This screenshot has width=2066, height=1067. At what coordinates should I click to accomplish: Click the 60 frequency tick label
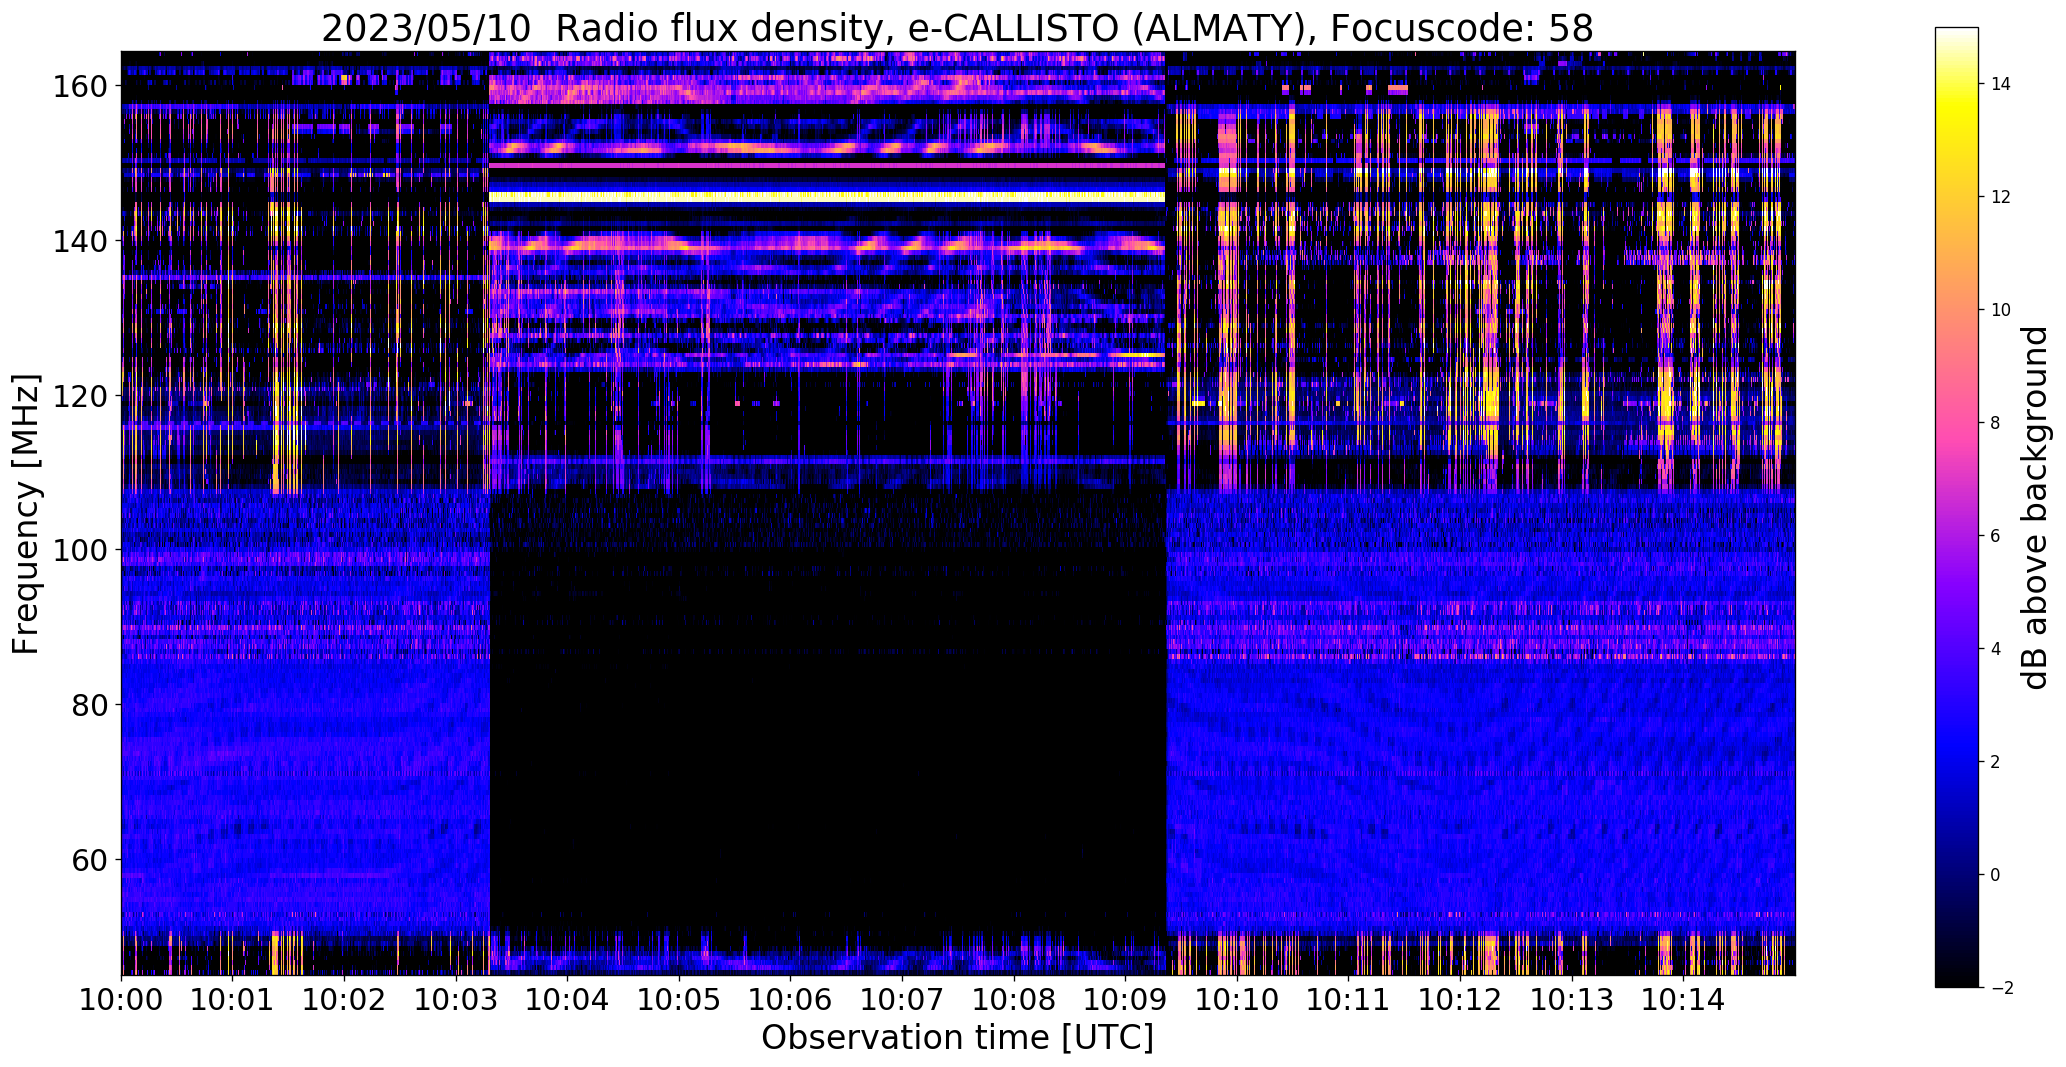click(x=91, y=859)
